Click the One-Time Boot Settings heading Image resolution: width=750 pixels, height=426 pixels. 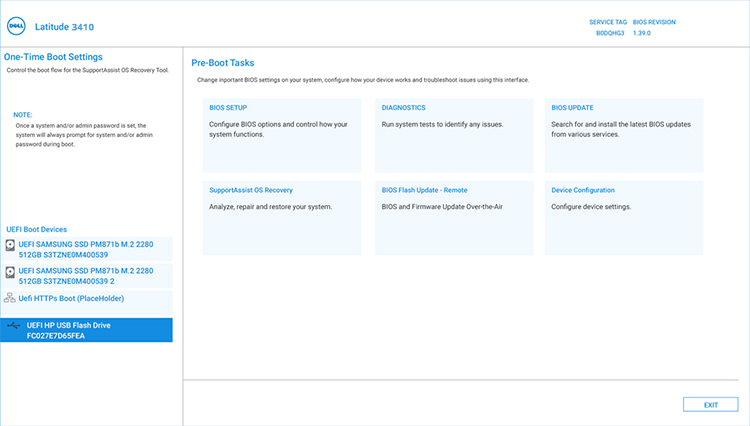[x=54, y=57]
